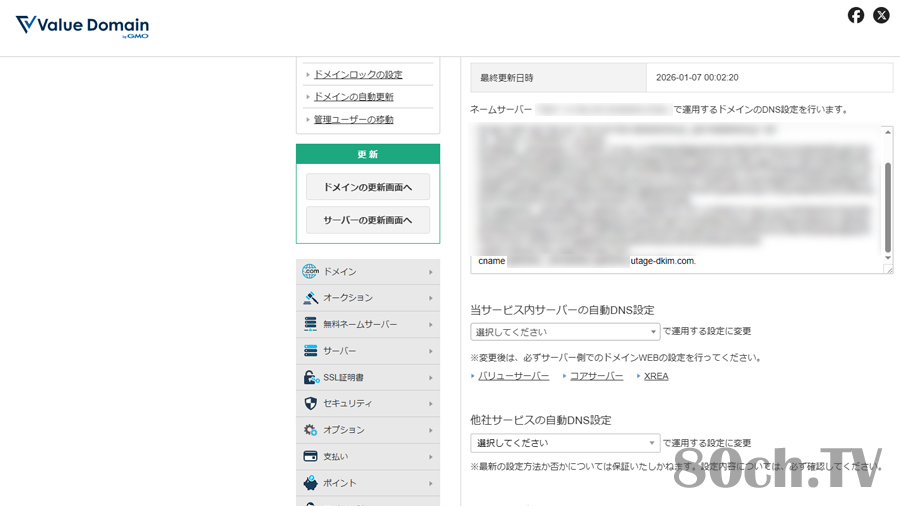This screenshot has height=506, width=900.
Task: Click the ポイント piggy bank icon
Action: tap(310, 483)
